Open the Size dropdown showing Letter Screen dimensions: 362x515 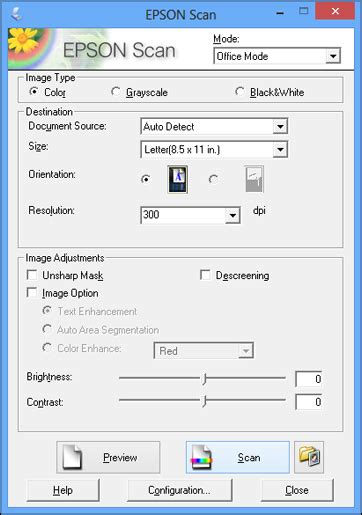214,149
